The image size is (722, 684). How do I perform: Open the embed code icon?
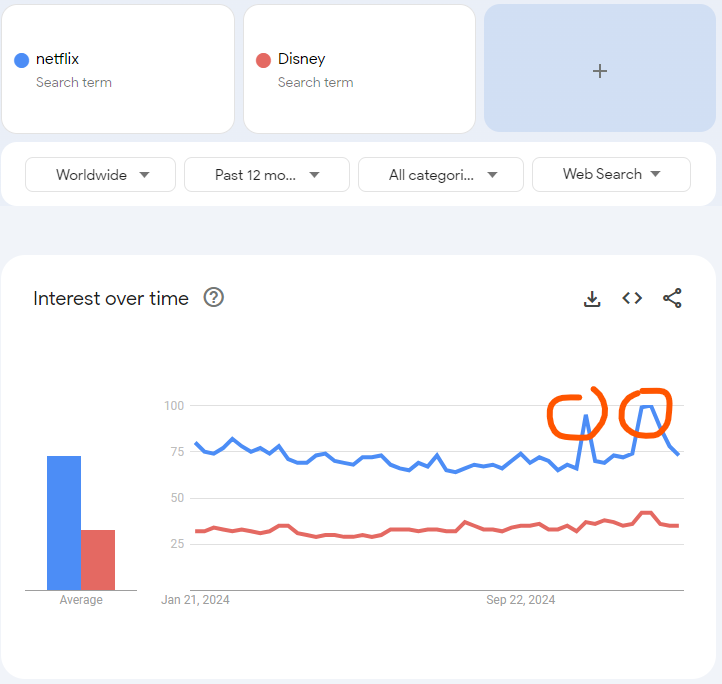(x=632, y=298)
